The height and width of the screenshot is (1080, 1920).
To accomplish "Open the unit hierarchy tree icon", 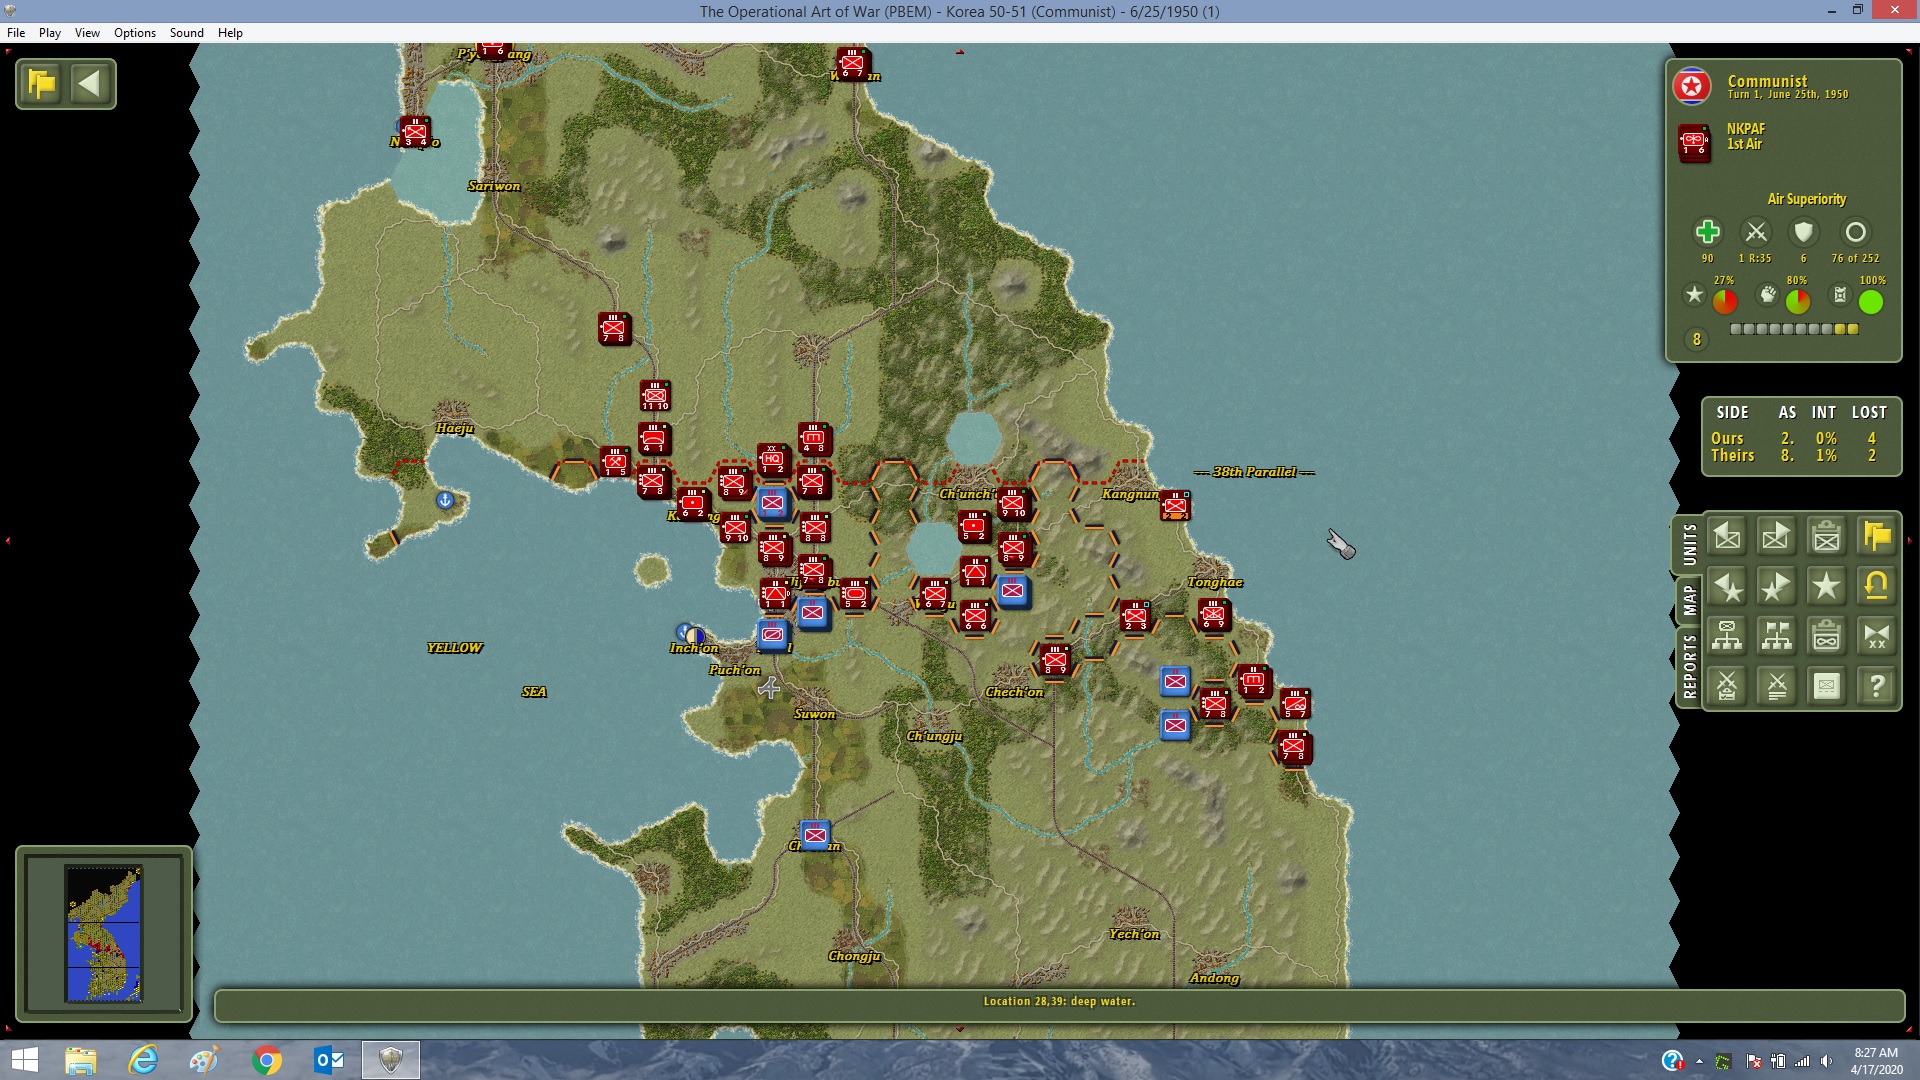I will (1727, 636).
